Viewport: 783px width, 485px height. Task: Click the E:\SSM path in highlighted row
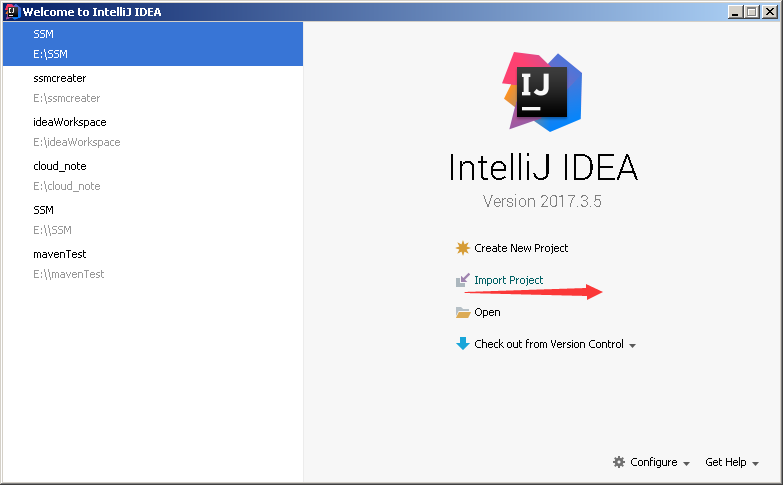(x=50, y=54)
